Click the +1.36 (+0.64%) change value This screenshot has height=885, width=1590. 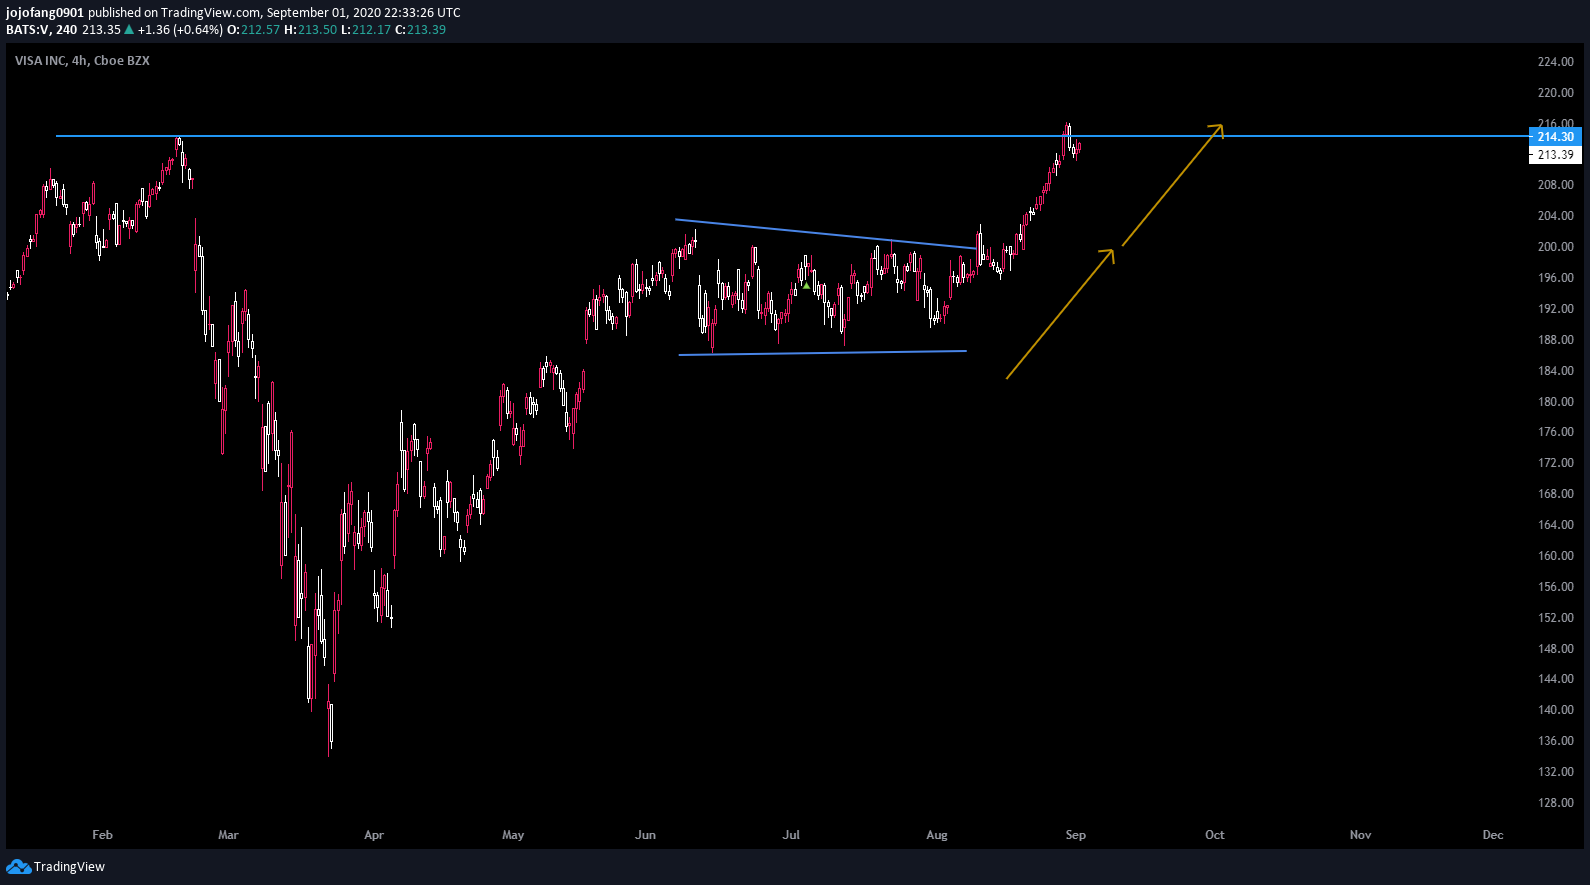[x=180, y=30]
